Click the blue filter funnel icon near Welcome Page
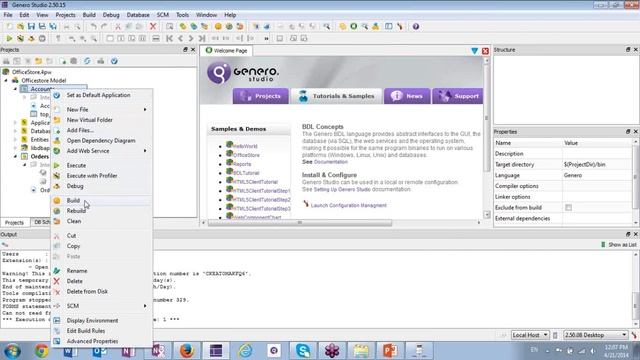 pyautogui.click(x=474, y=51)
